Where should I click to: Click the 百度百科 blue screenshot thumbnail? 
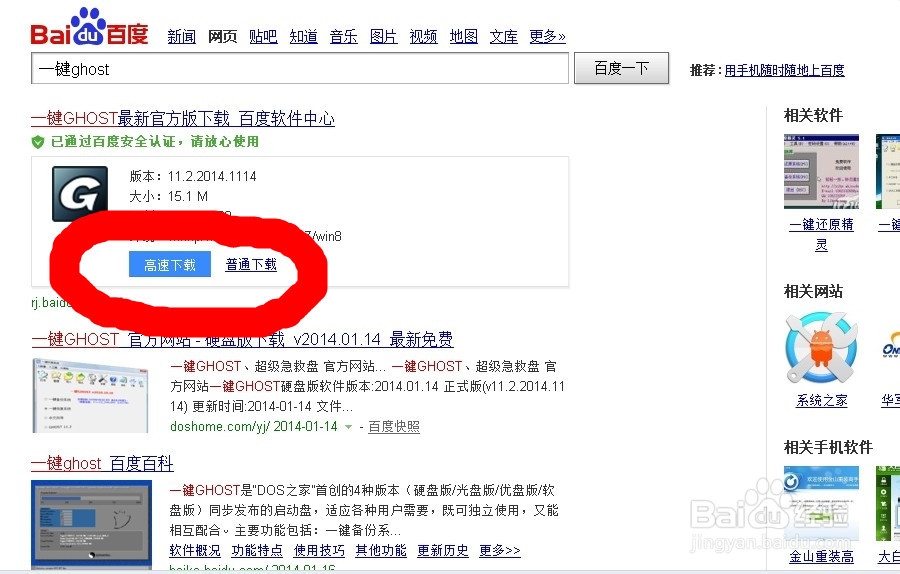click(x=91, y=525)
